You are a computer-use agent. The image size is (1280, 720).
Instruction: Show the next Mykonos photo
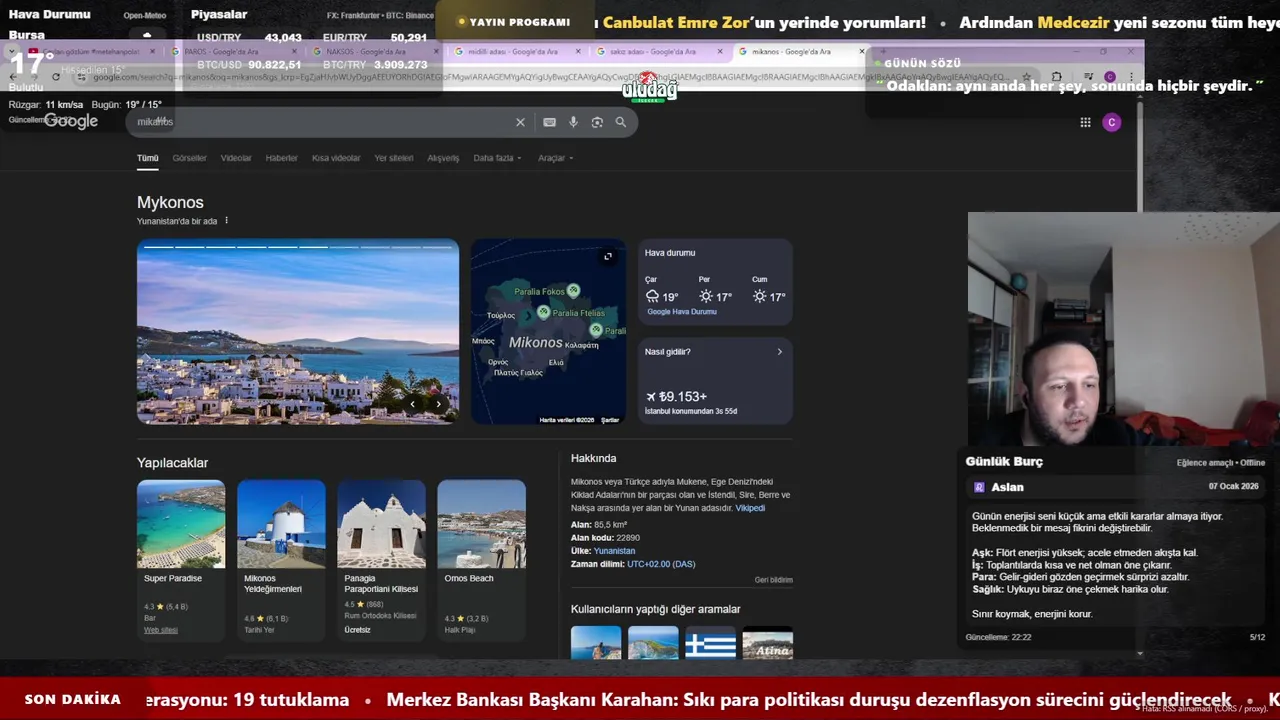[438, 404]
